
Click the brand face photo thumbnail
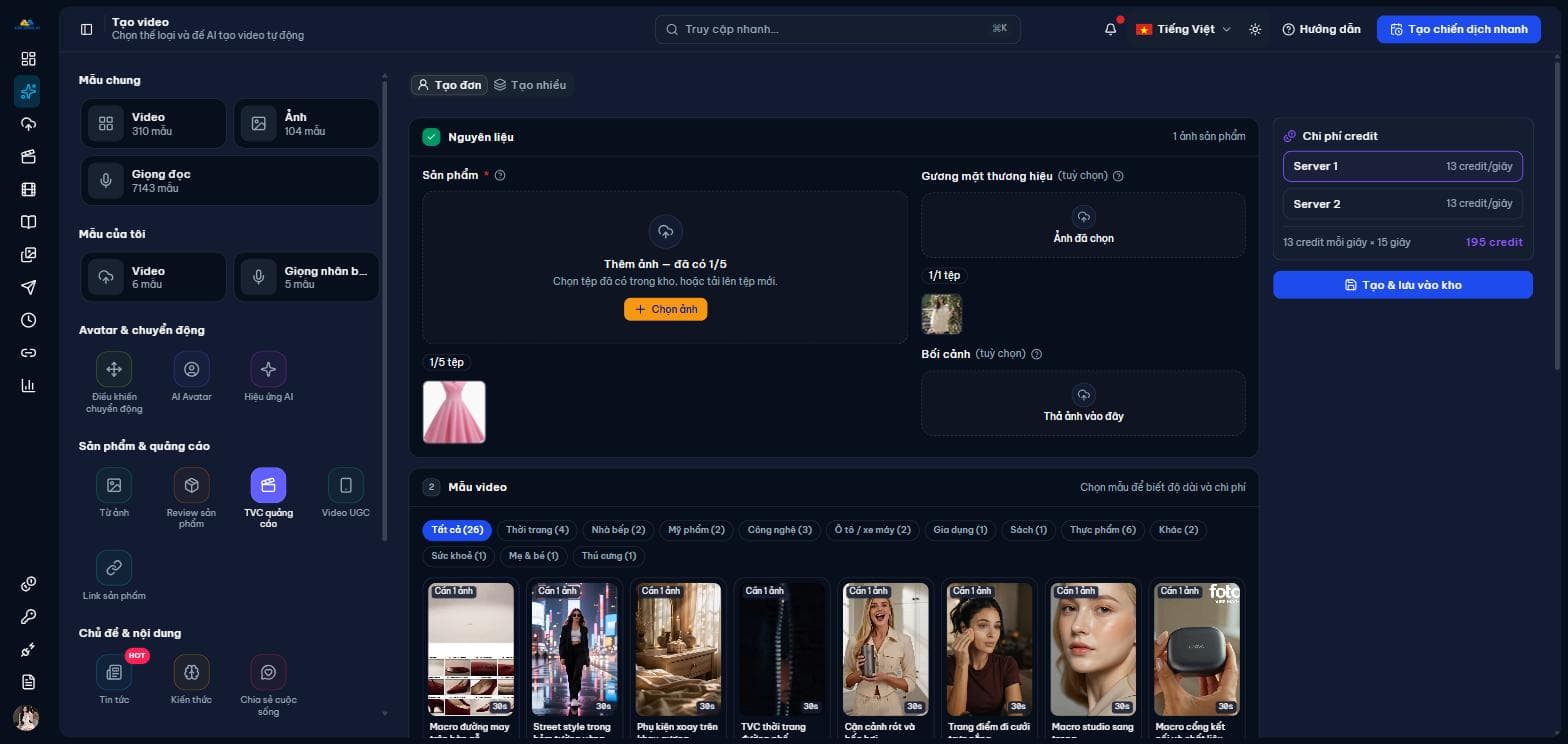pos(941,314)
